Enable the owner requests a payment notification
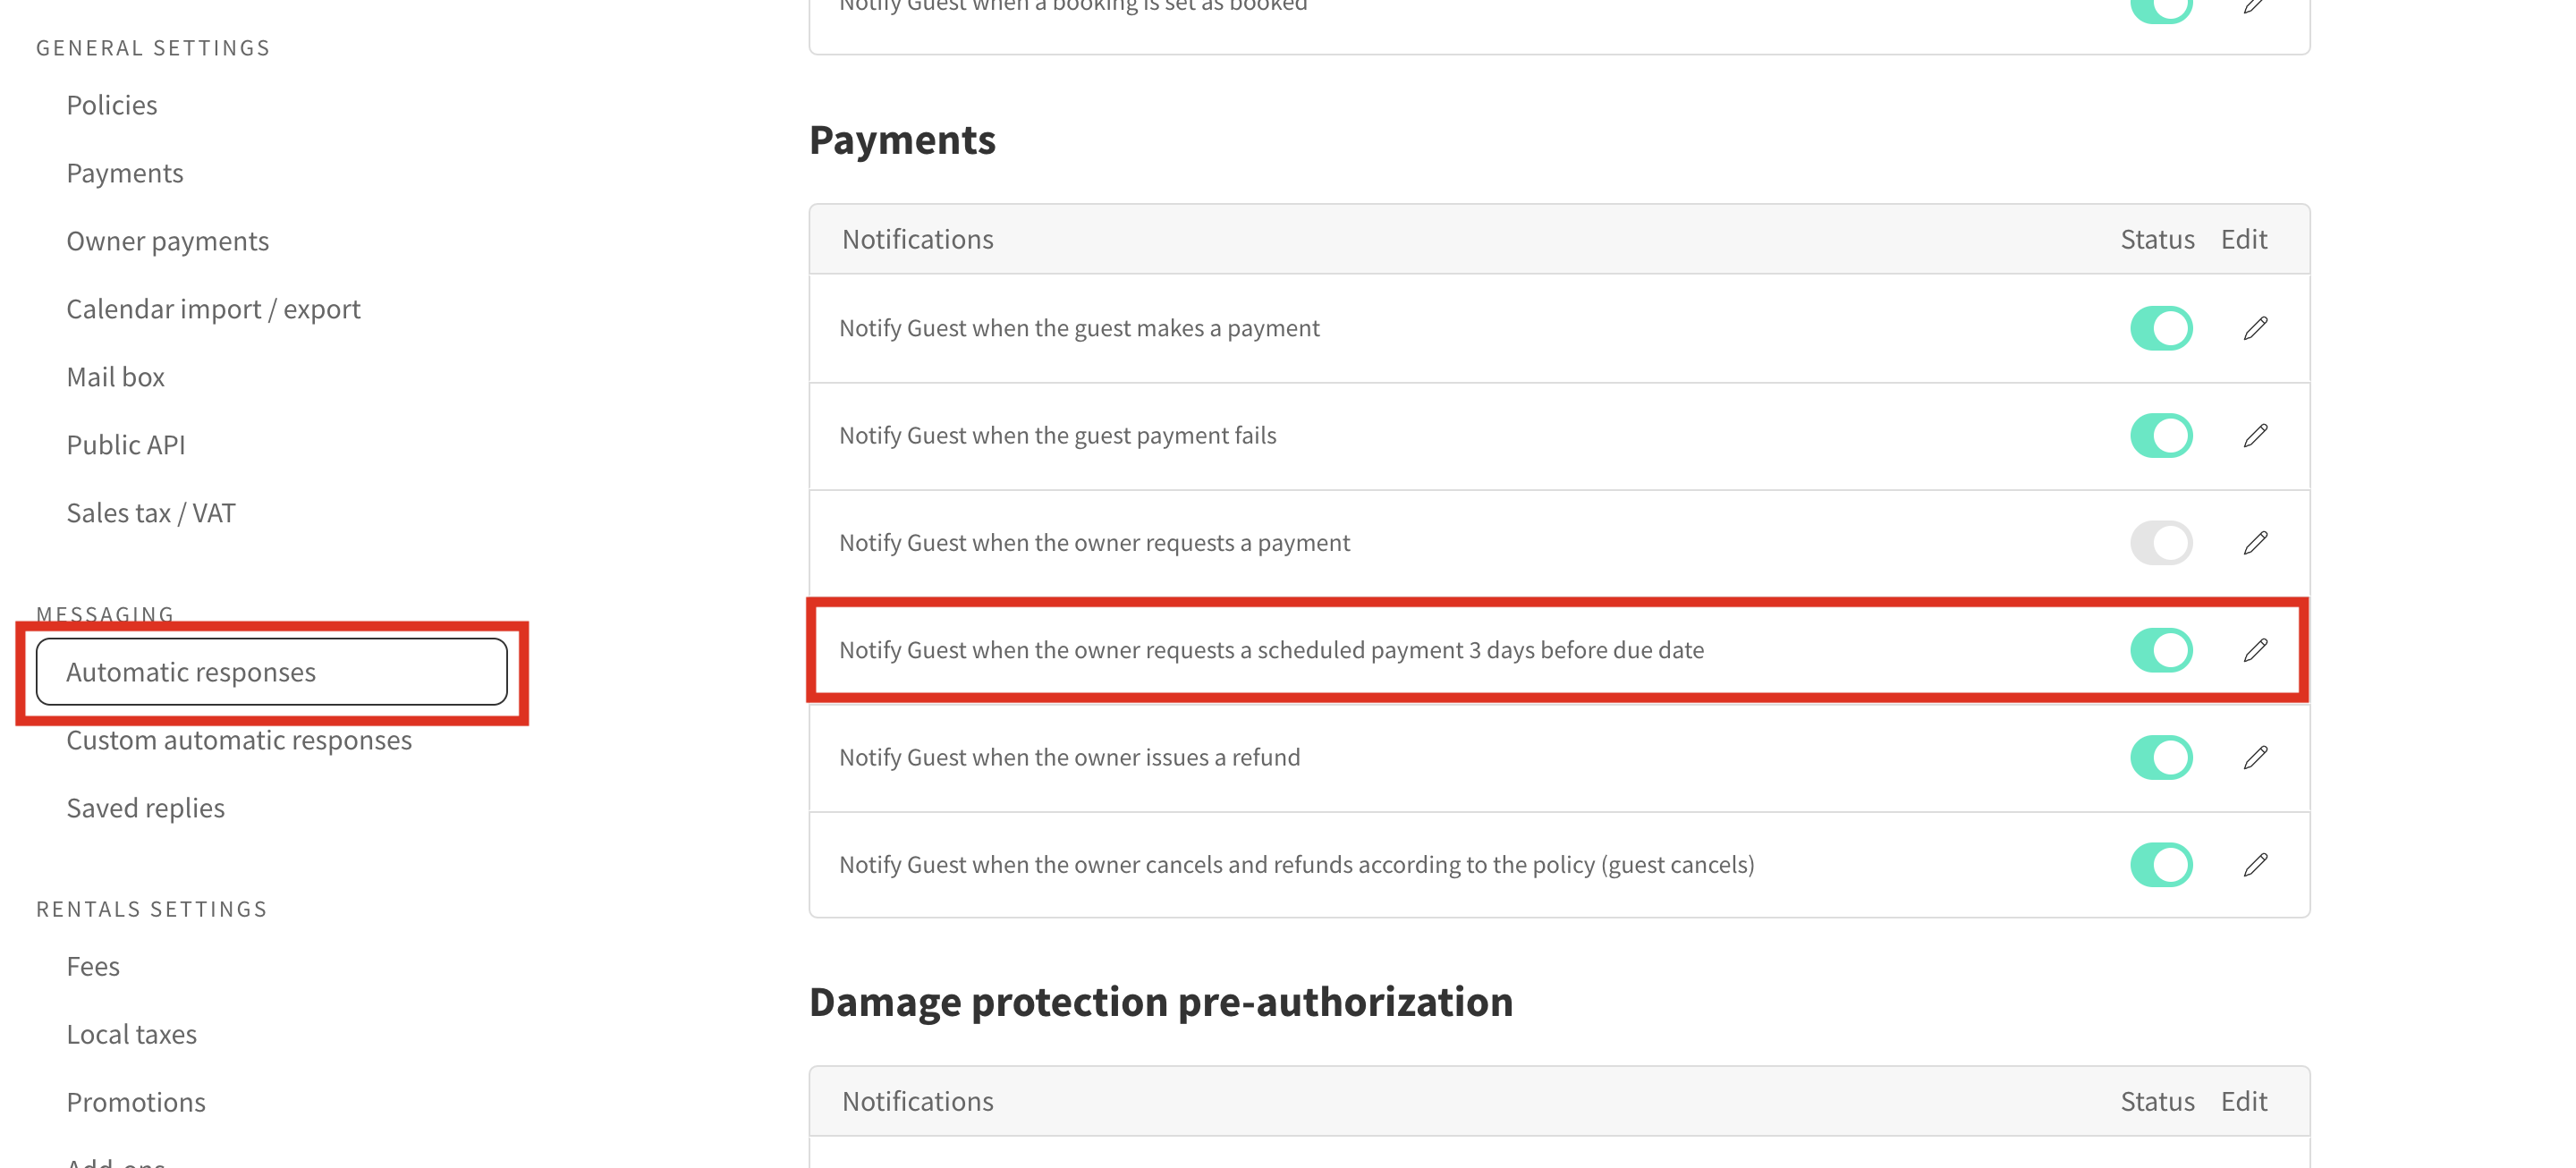The height and width of the screenshot is (1168, 2576). (2161, 543)
